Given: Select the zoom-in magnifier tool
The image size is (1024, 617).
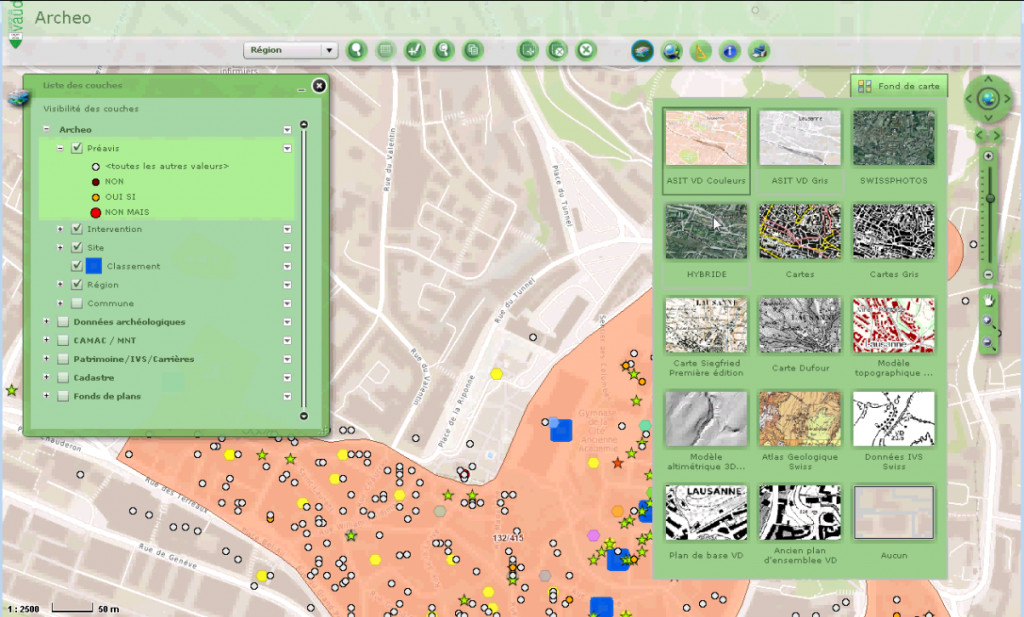Looking at the screenshot, I should pyautogui.click(x=989, y=321).
